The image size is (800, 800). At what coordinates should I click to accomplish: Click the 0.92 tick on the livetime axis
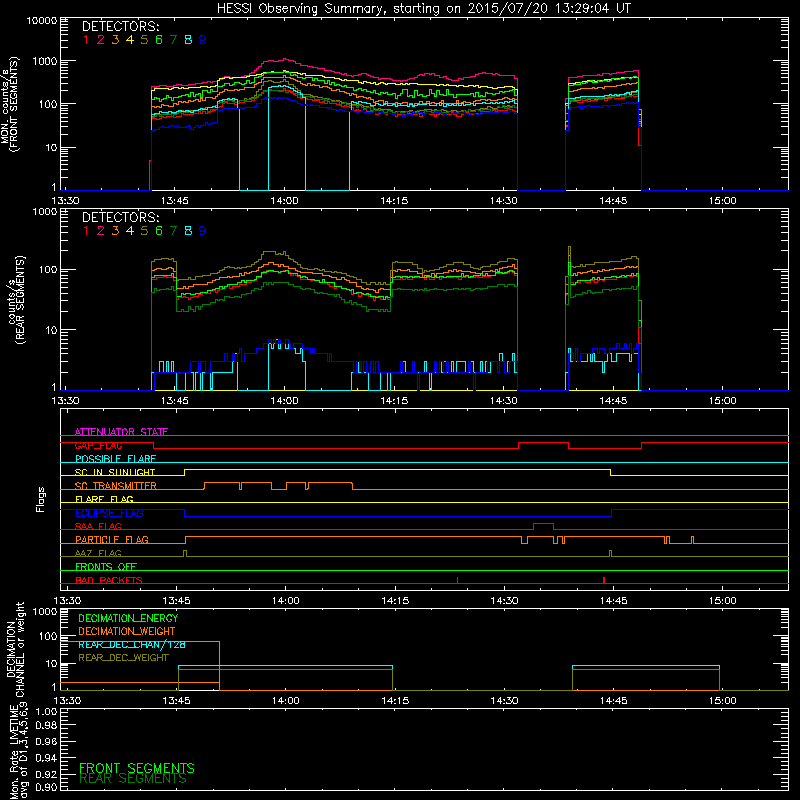pyautogui.click(x=46, y=773)
